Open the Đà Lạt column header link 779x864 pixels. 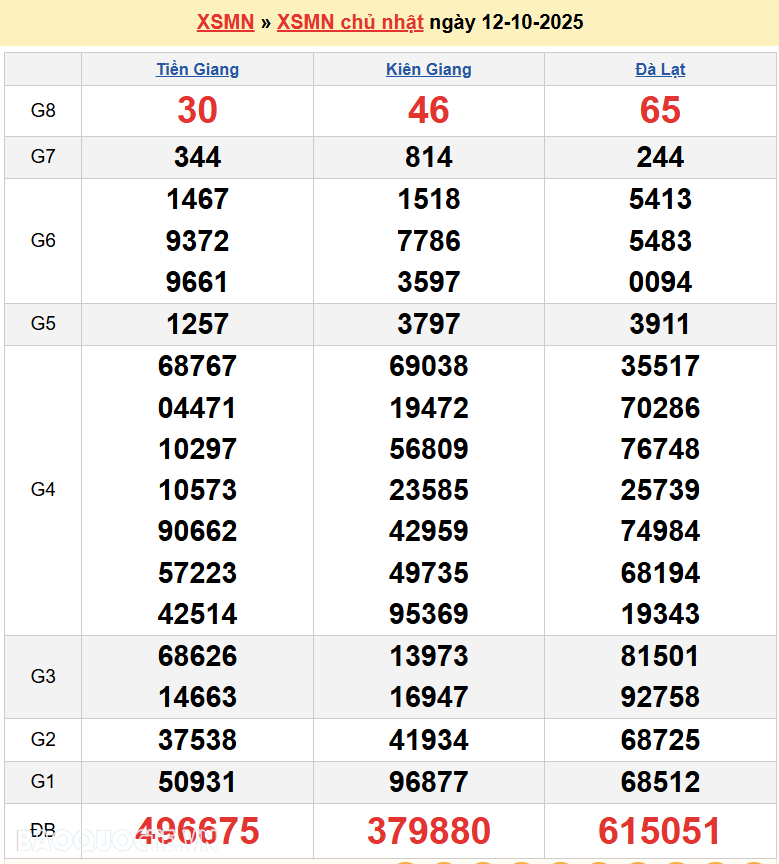pyautogui.click(x=660, y=69)
